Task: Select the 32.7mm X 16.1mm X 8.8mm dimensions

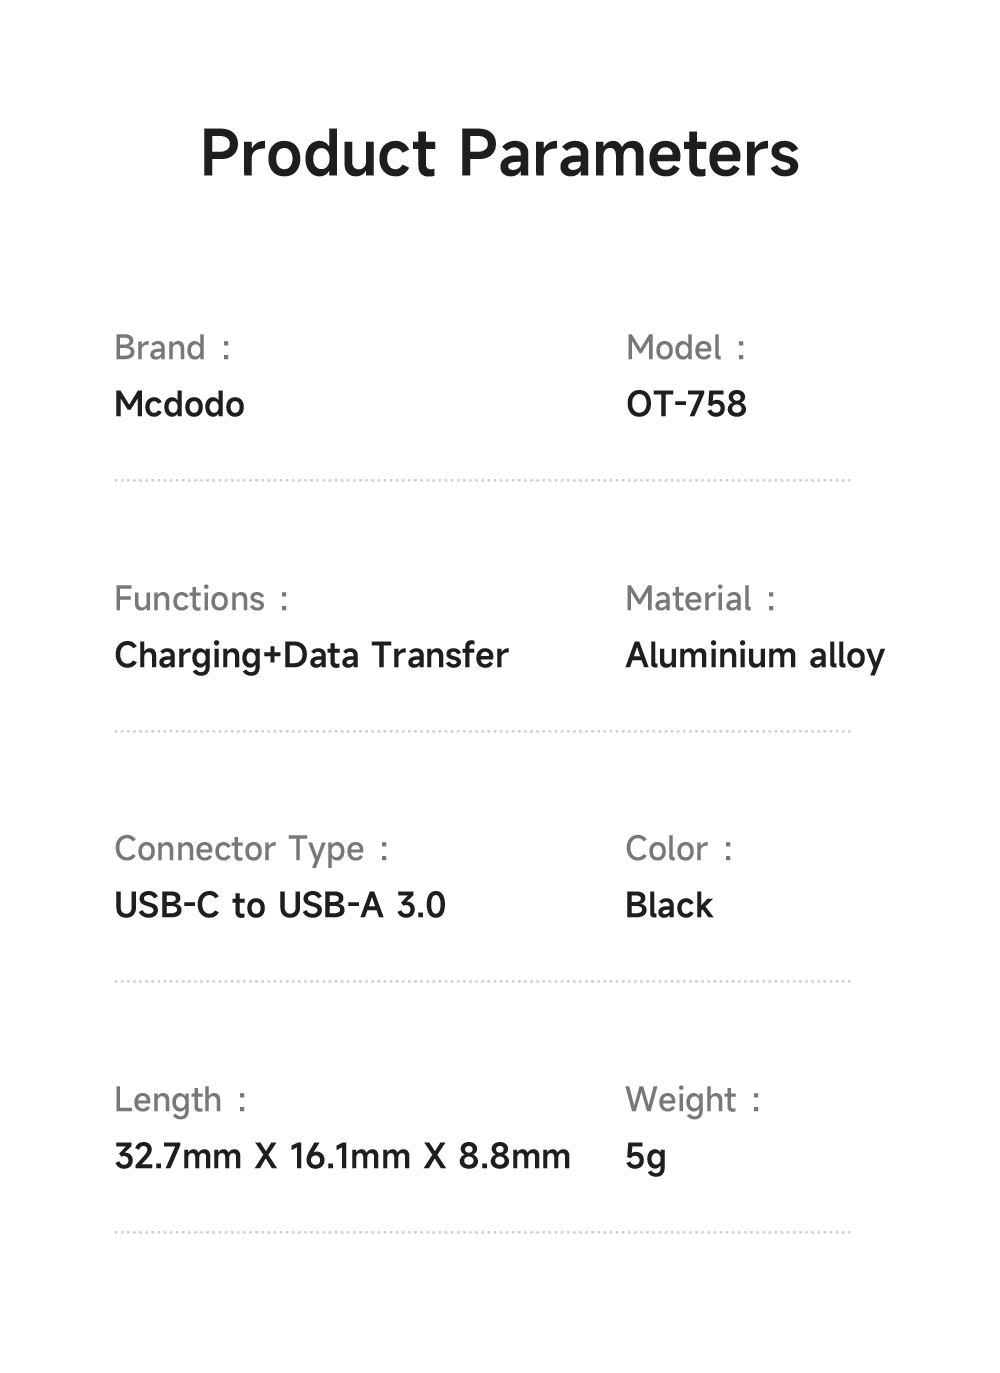Action: (x=342, y=1157)
